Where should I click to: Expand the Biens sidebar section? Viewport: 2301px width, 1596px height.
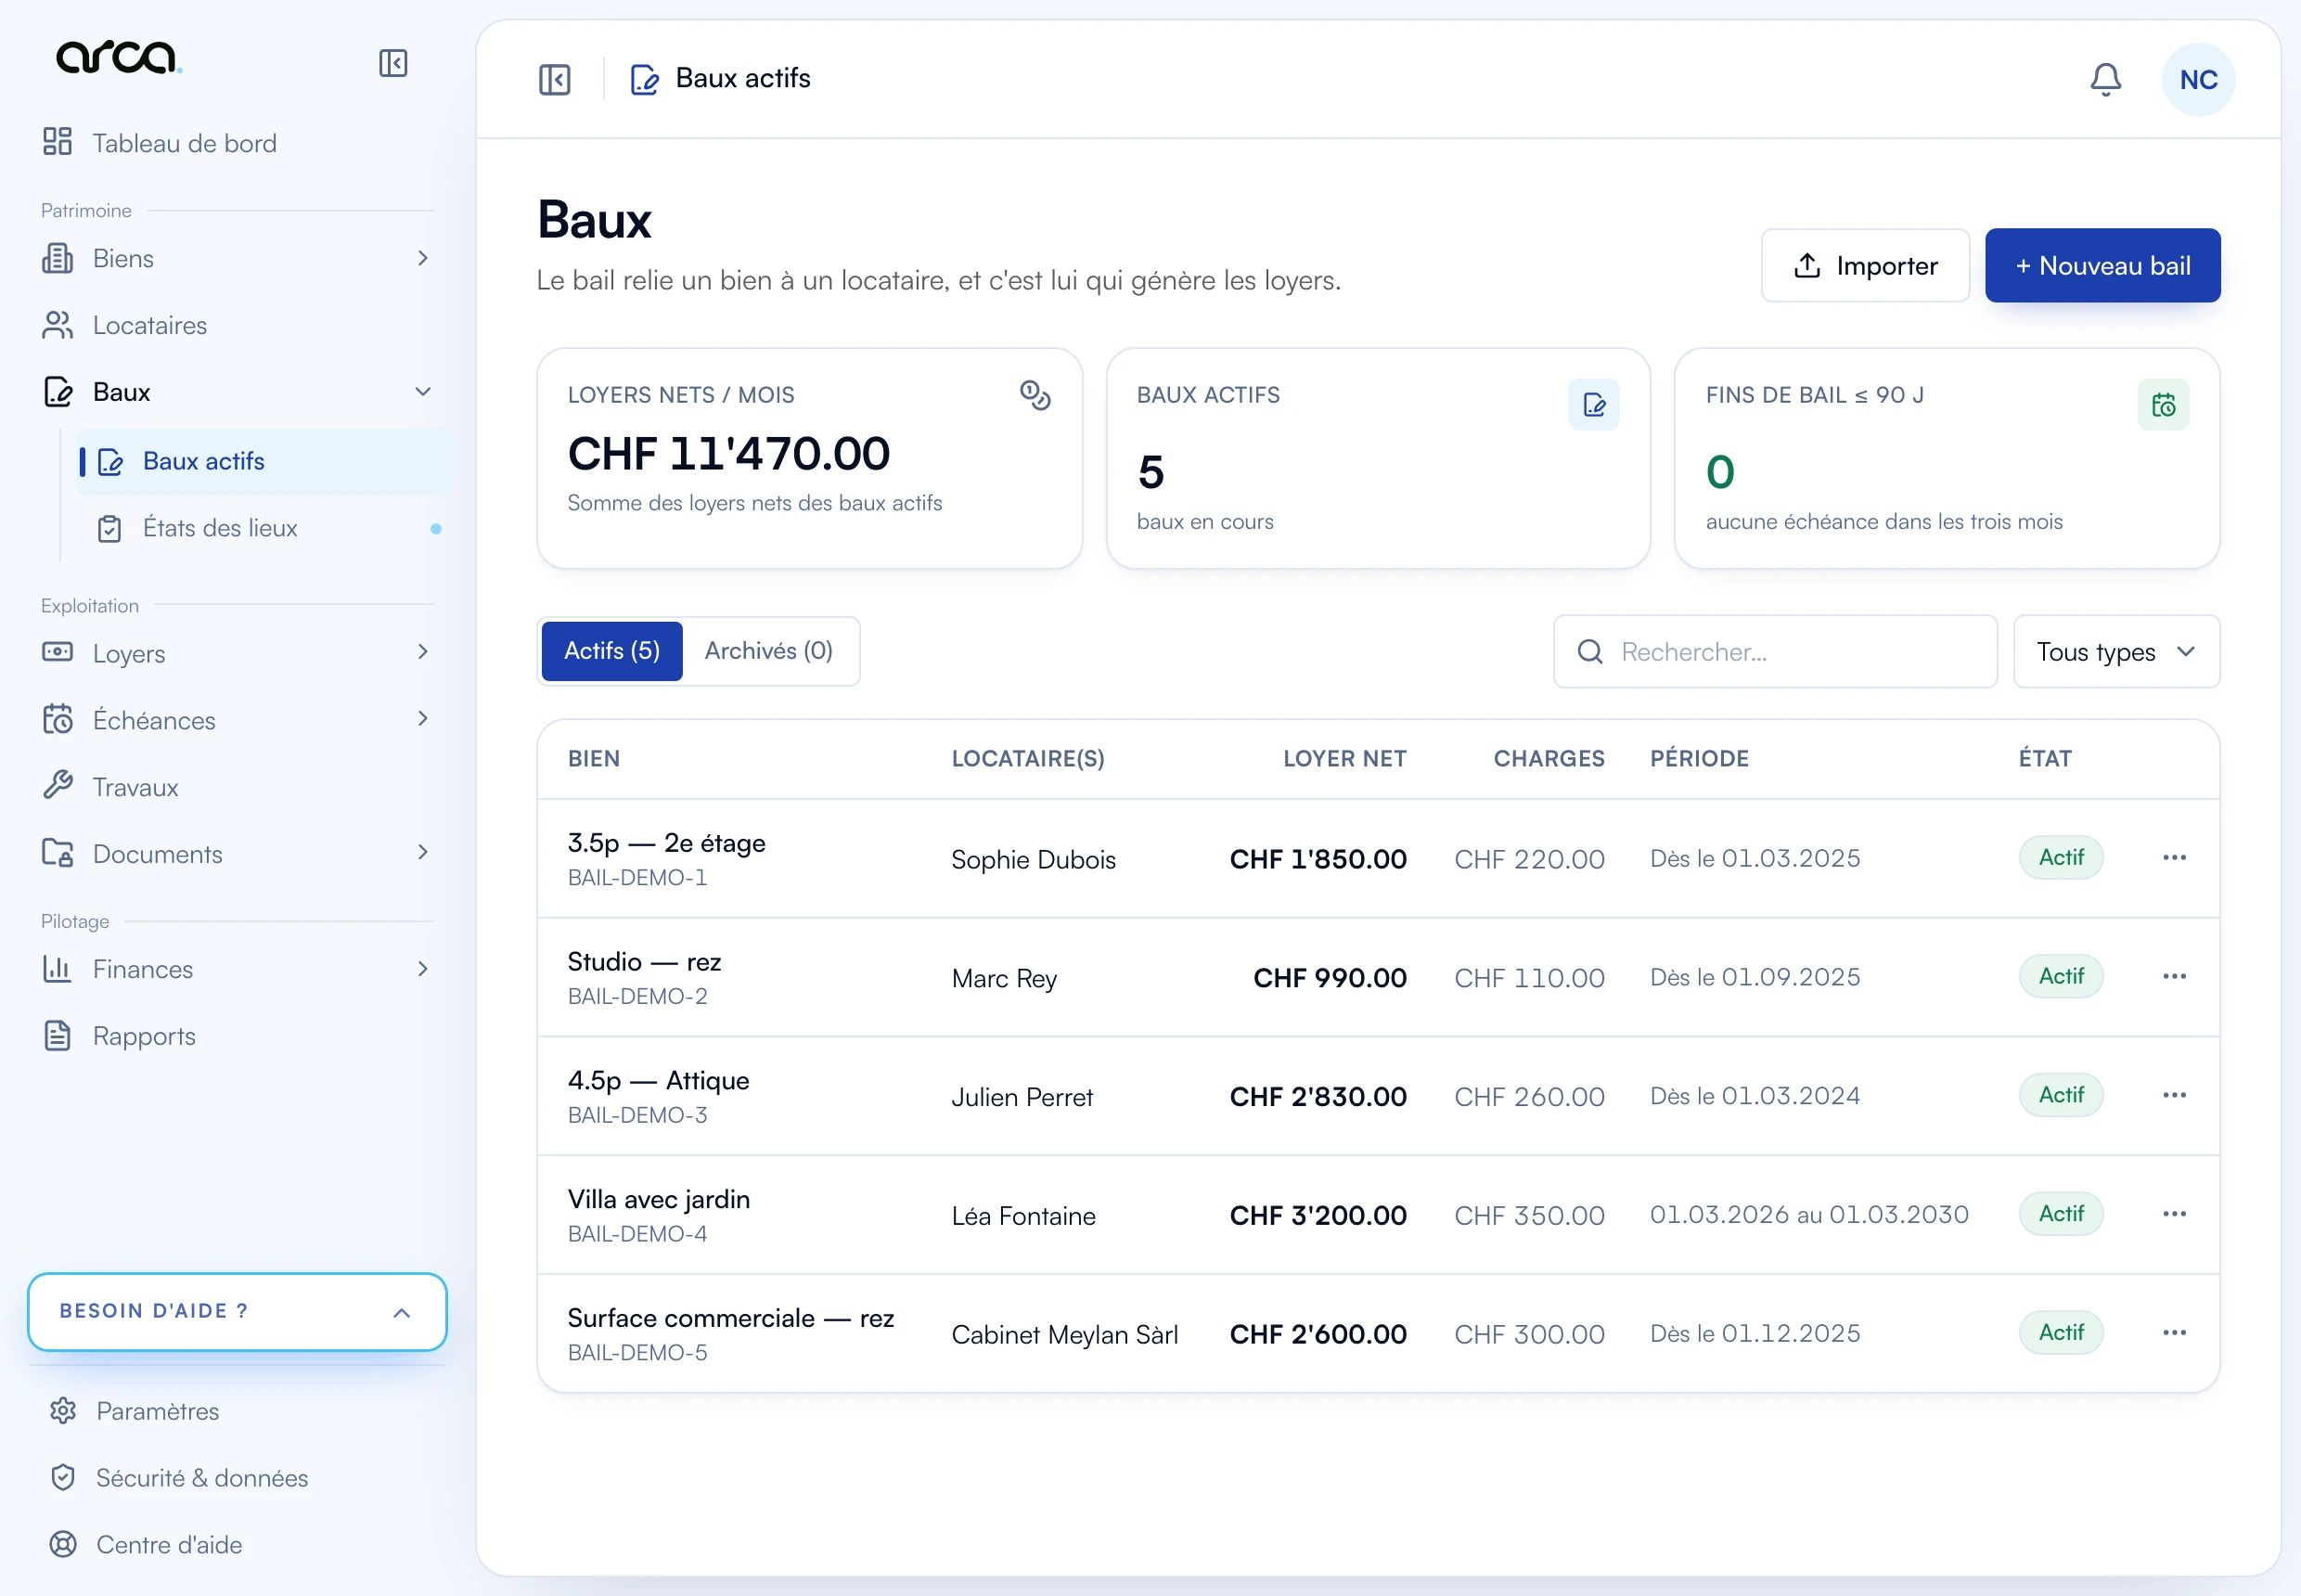(x=237, y=258)
